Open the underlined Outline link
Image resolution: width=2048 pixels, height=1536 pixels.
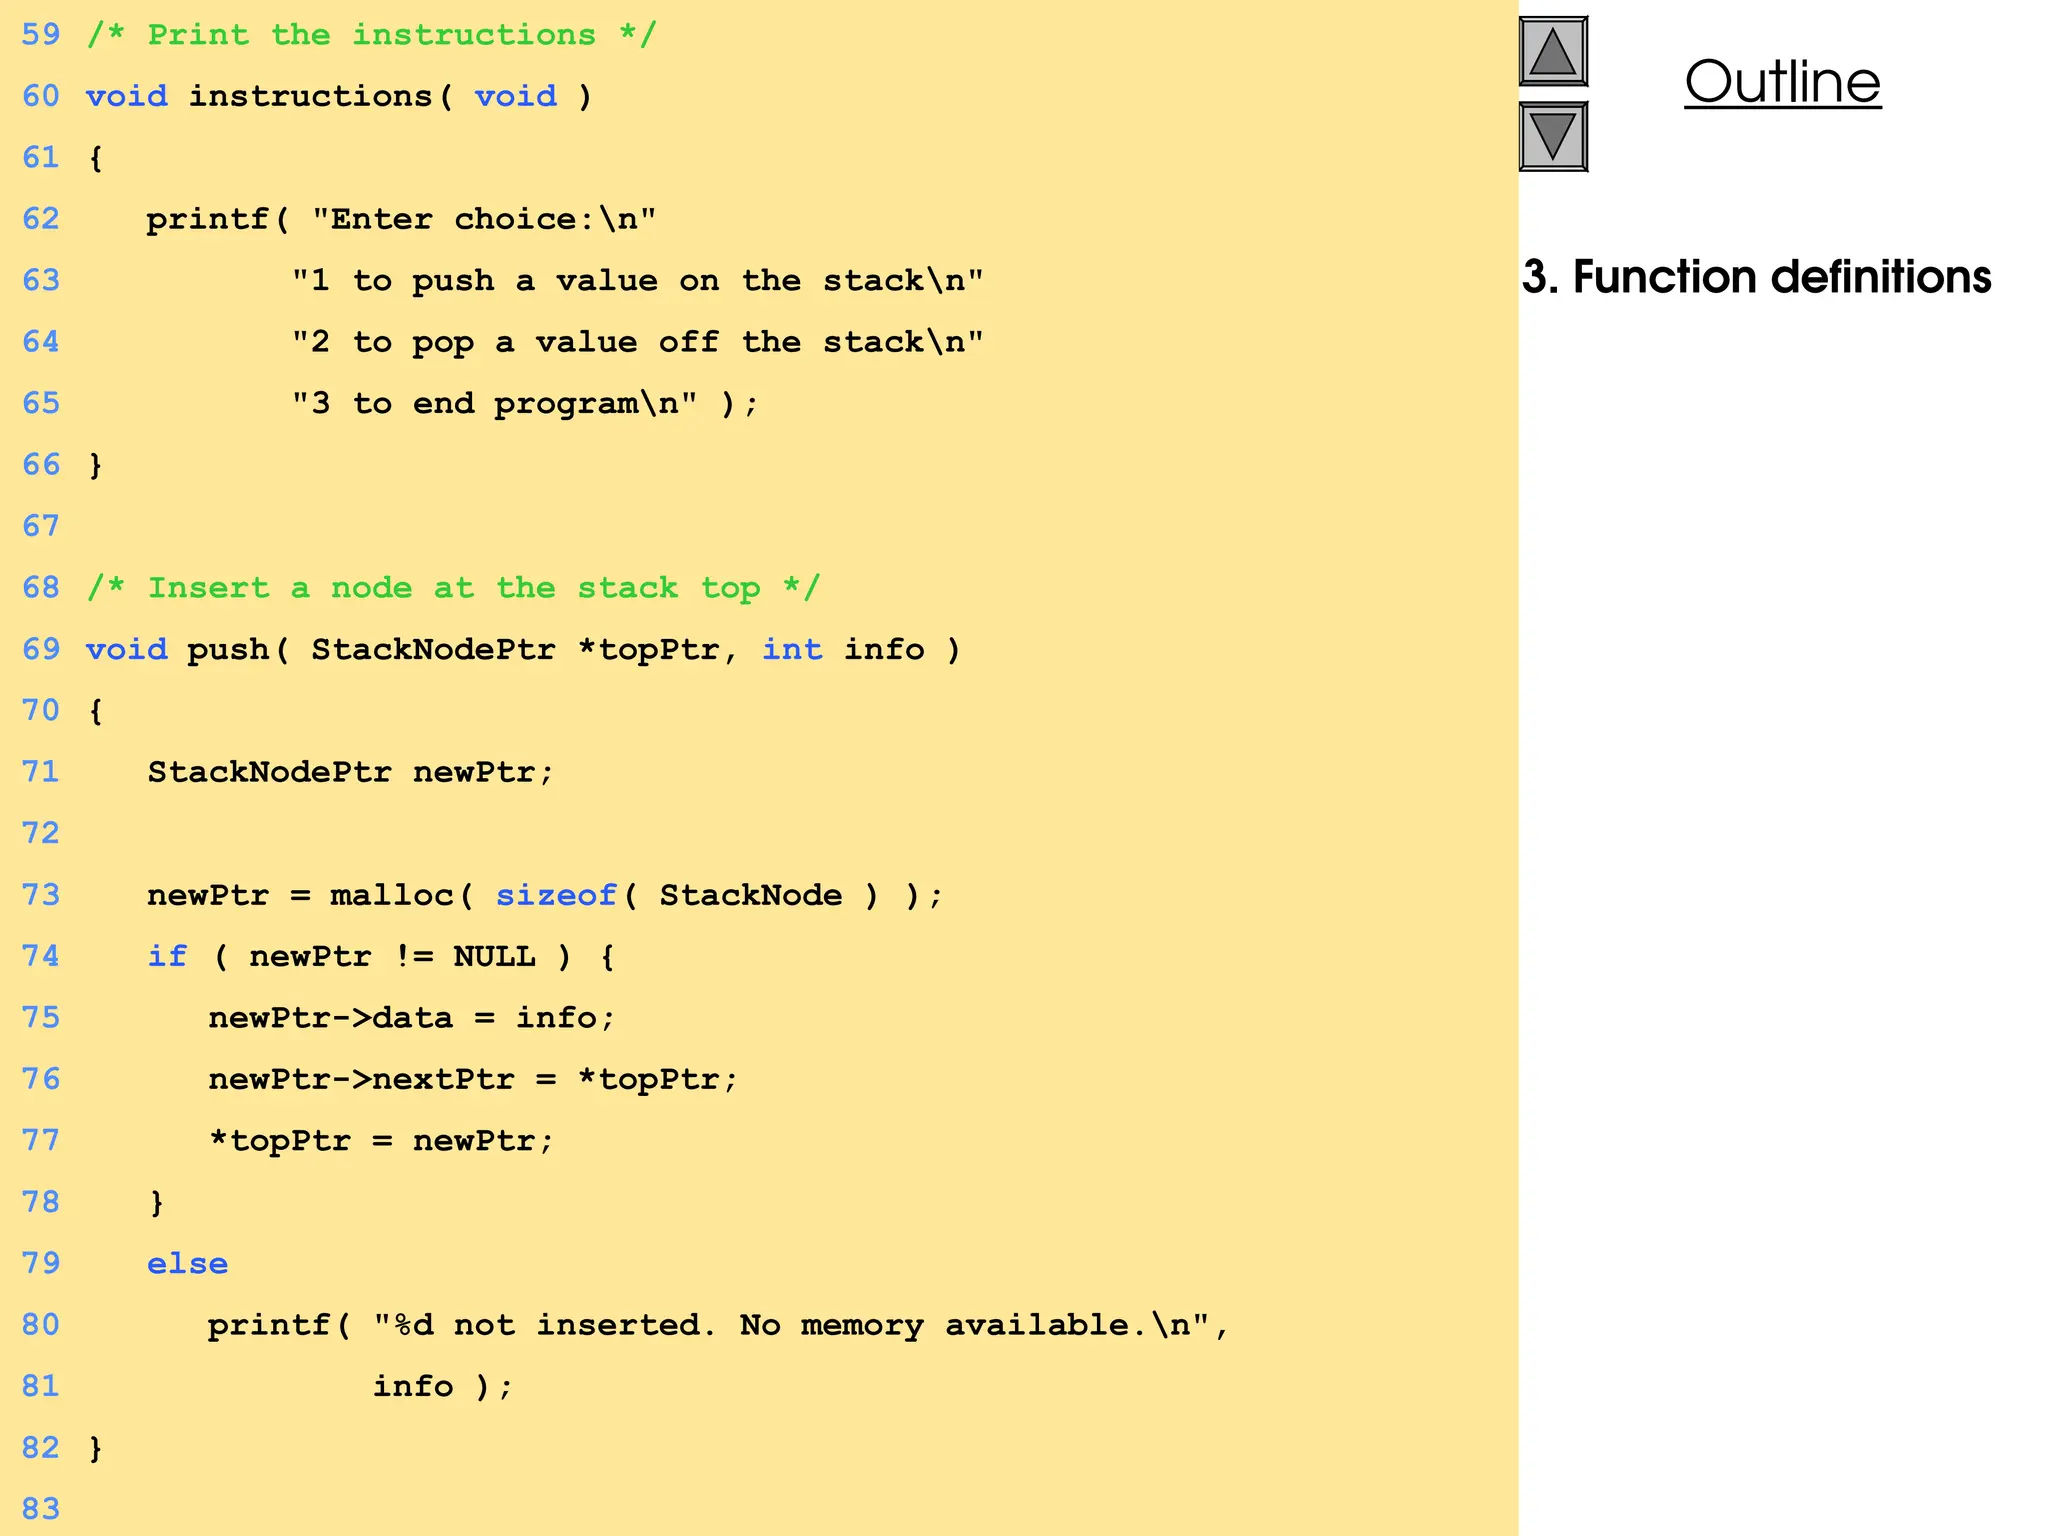(1782, 82)
